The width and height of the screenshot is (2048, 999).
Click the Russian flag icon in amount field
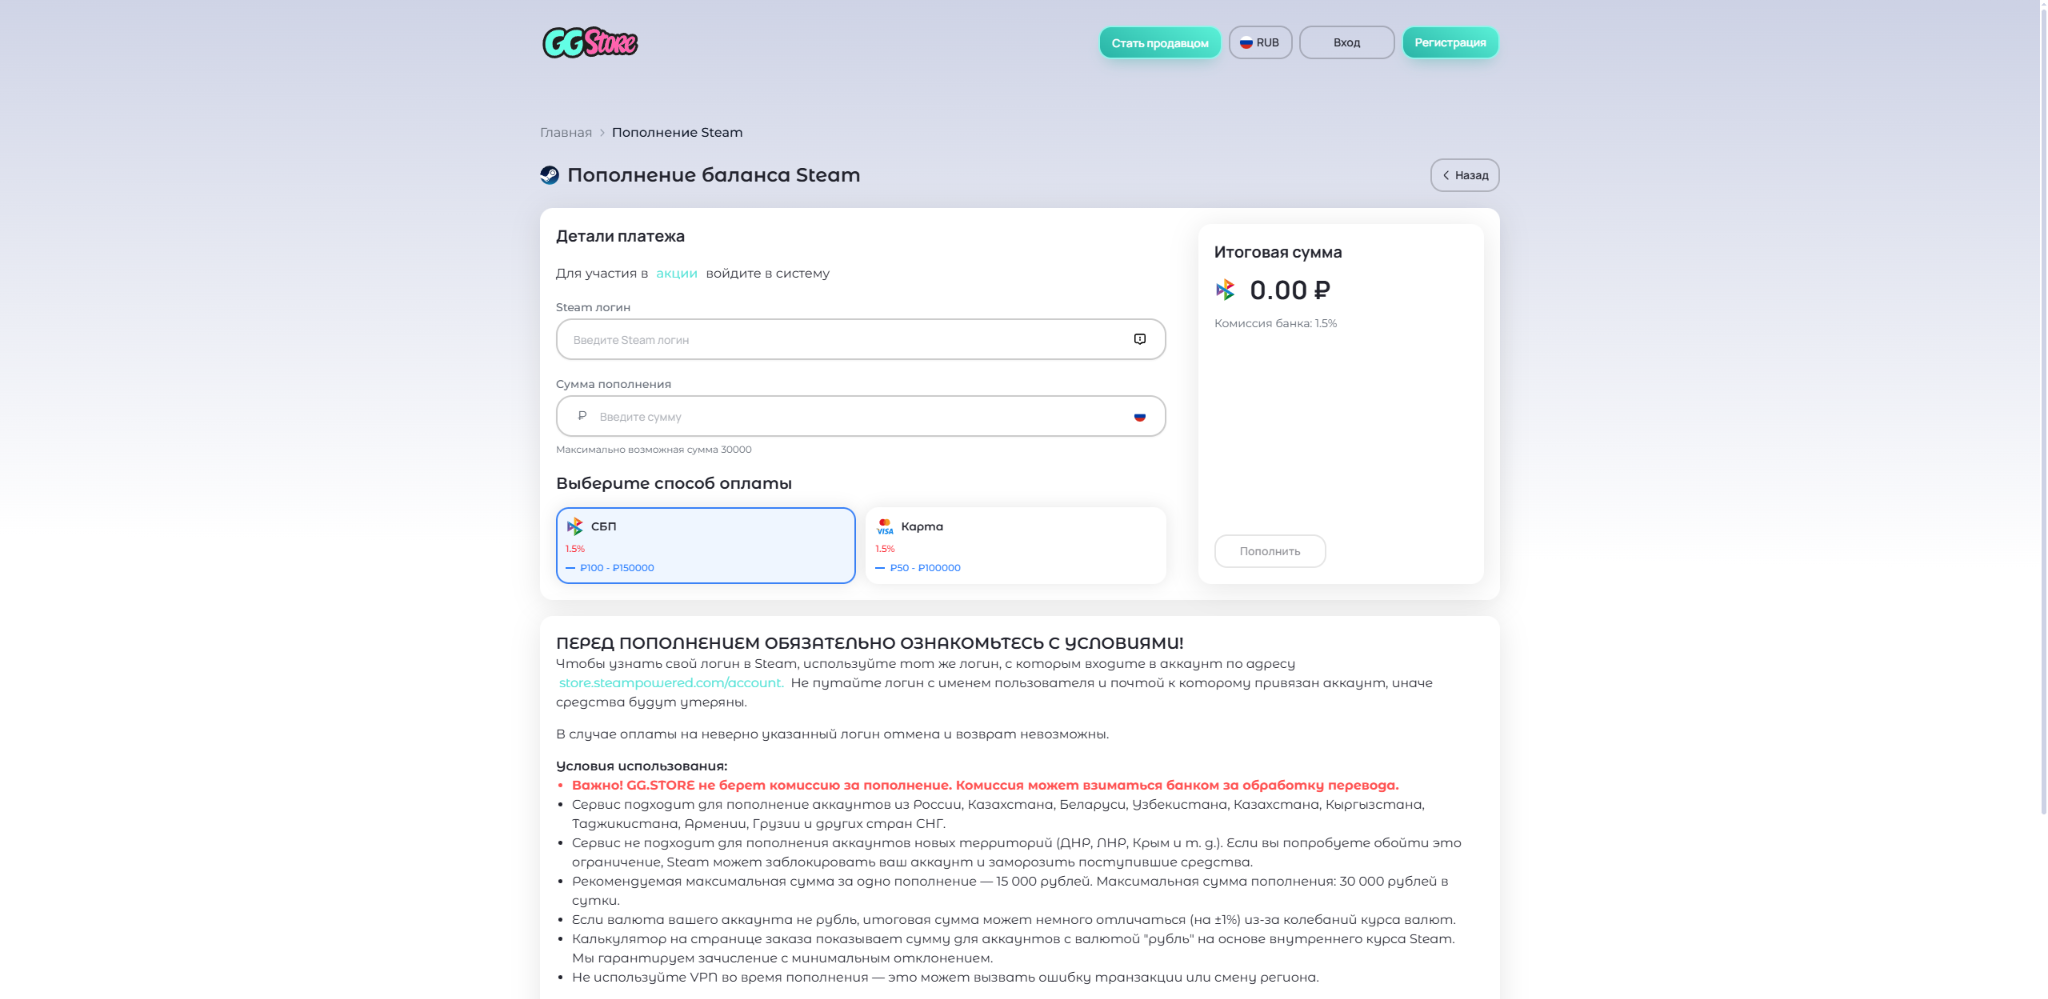click(1139, 416)
